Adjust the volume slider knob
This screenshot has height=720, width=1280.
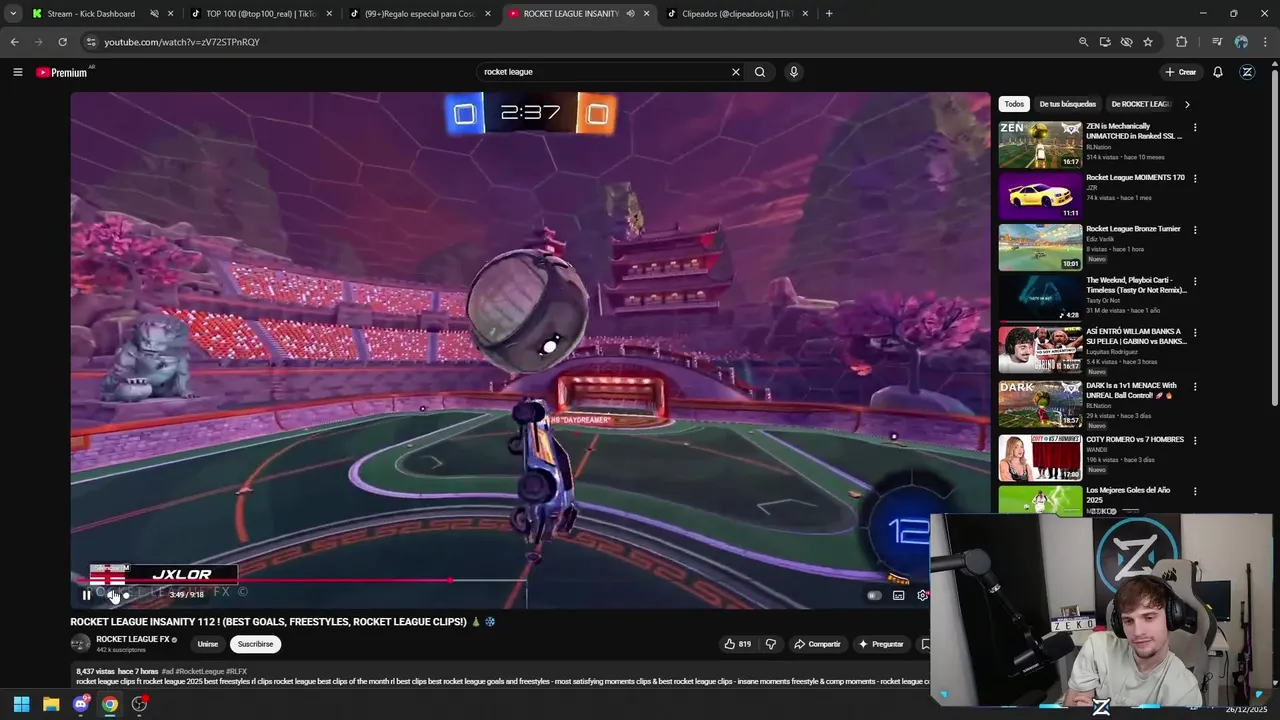126,595
